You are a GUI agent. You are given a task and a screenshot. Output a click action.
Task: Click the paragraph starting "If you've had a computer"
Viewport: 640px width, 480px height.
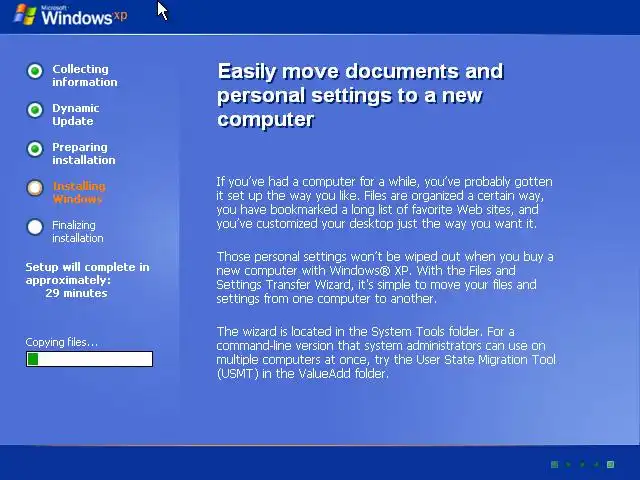pos(384,202)
